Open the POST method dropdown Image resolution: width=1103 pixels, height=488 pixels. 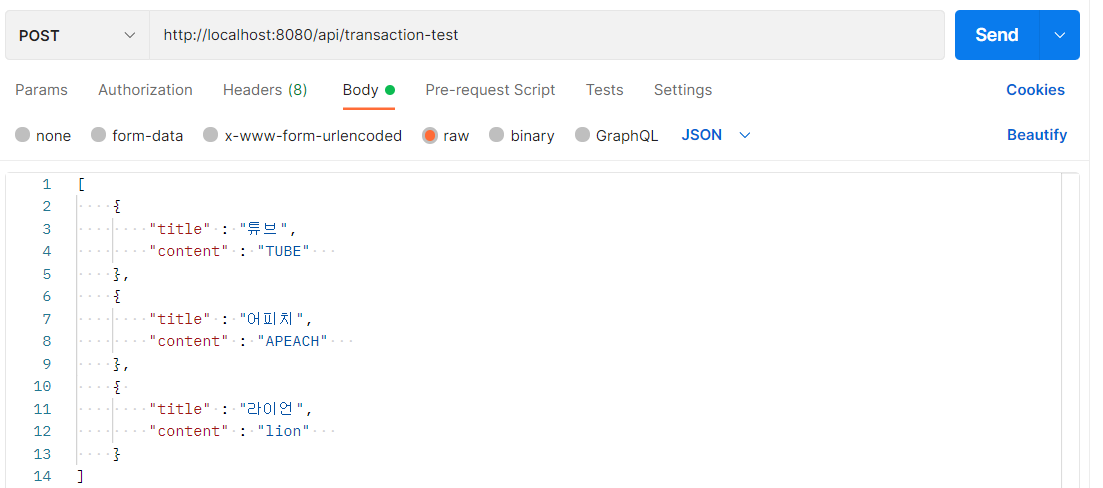click(77, 35)
